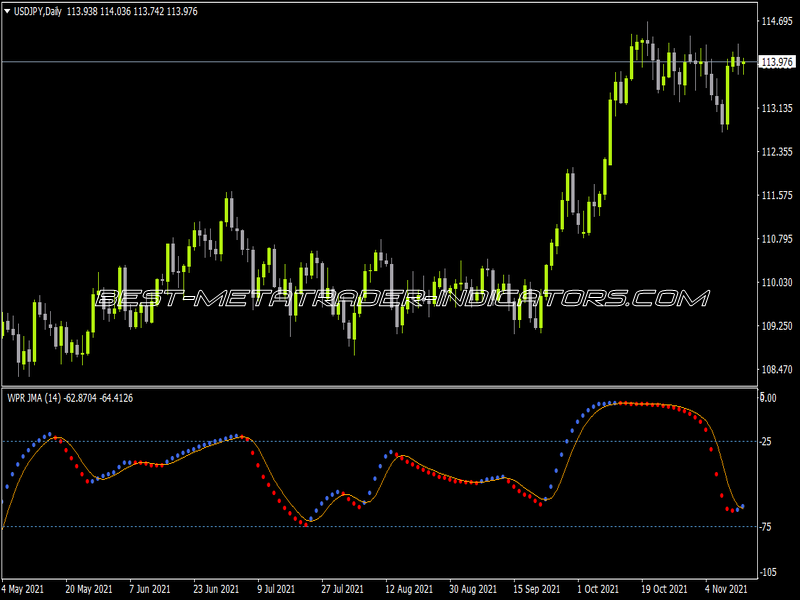Click the 114.695 price scale label
The height and width of the screenshot is (600, 800).
(777, 21)
